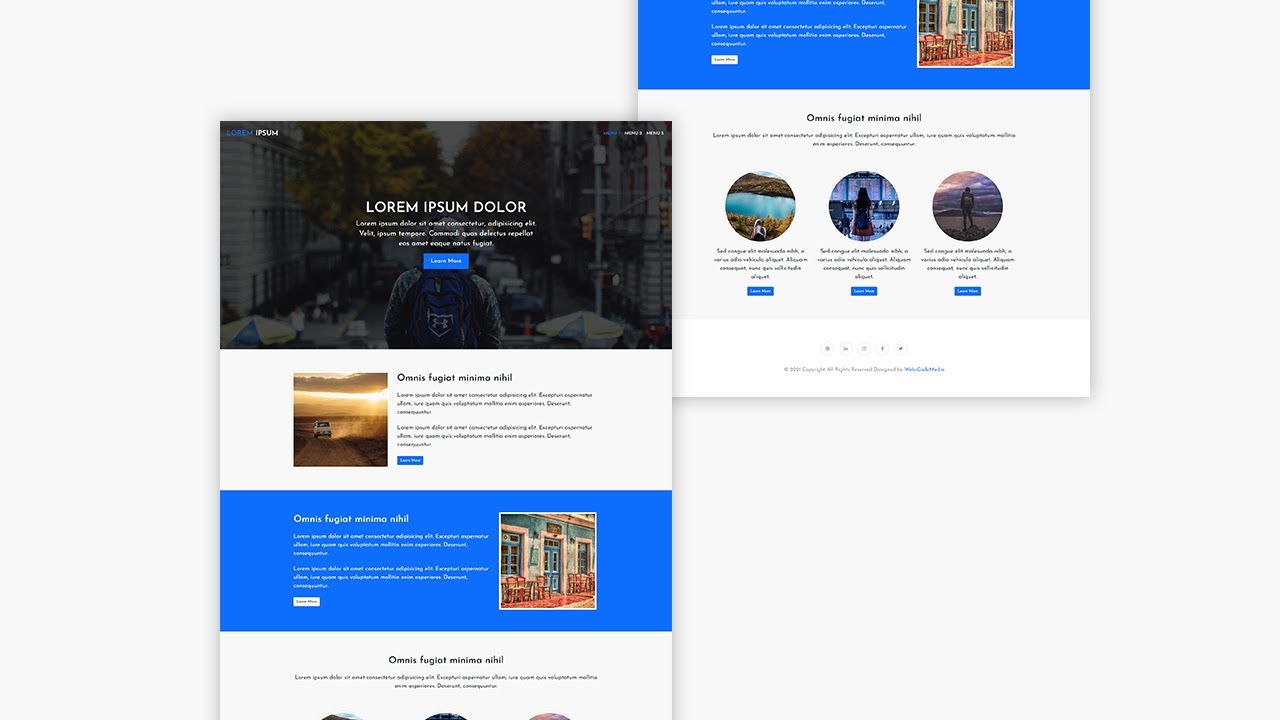Click Learn More under the station woman photo
This screenshot has height=720, width=1280.
864,292
